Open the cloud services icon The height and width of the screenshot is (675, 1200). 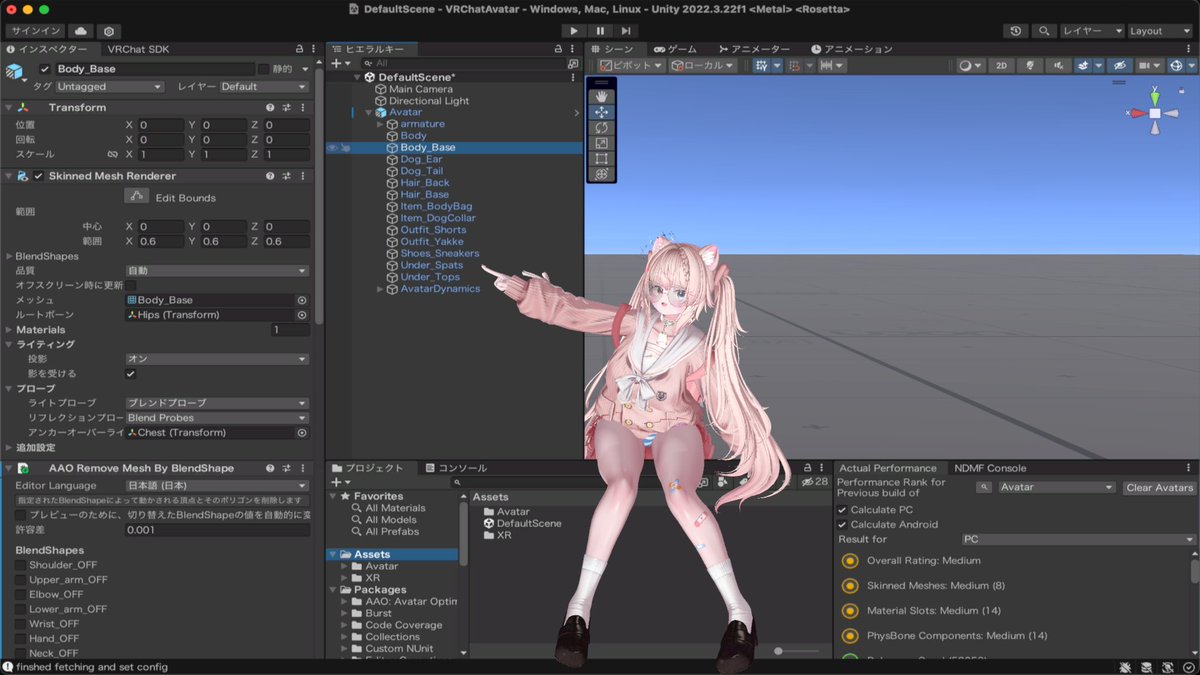coord(81,31)
